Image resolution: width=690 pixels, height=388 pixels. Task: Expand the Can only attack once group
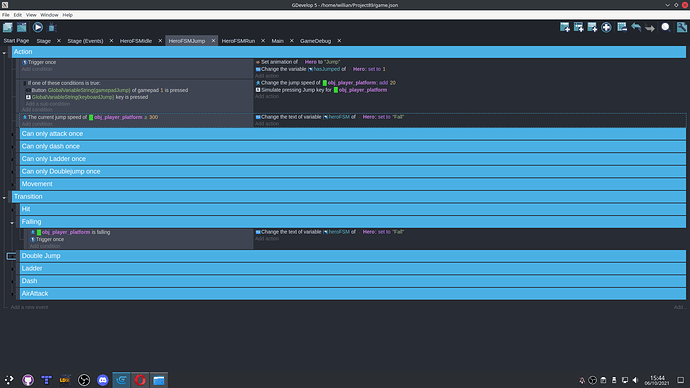(x=12, y=134)
